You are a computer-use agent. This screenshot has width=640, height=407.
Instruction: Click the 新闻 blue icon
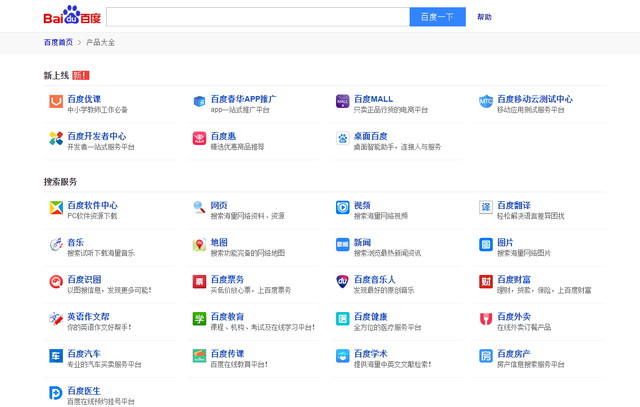click(342, 245)
